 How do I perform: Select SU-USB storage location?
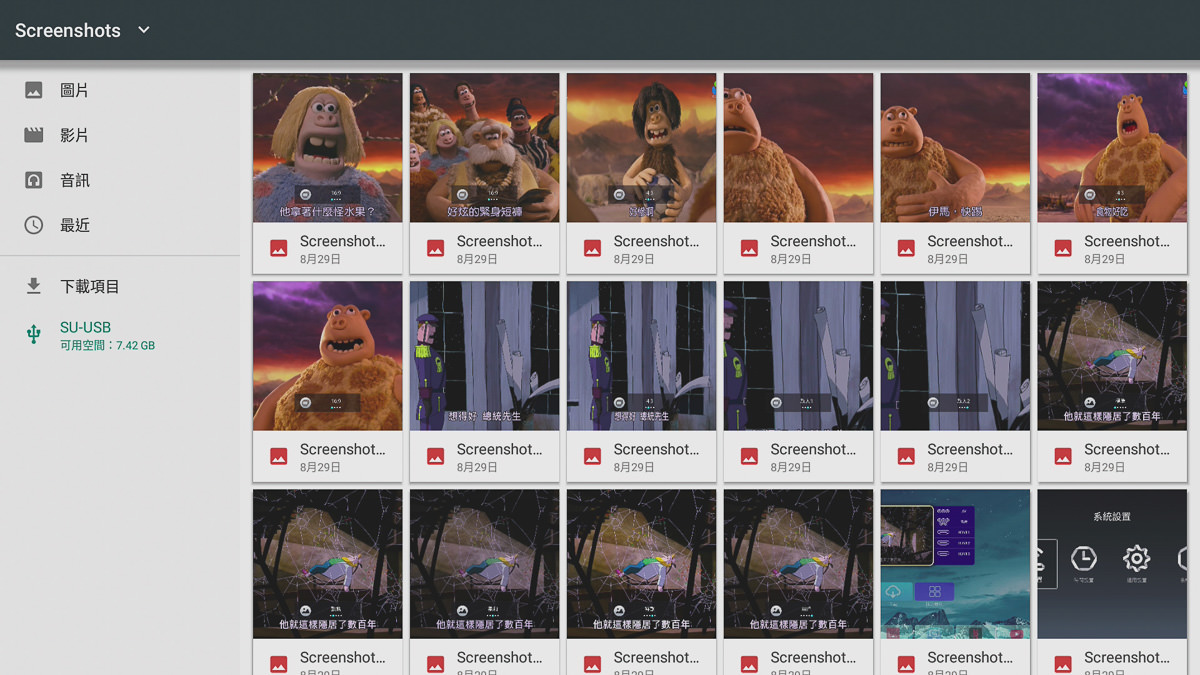pos(120,335)
